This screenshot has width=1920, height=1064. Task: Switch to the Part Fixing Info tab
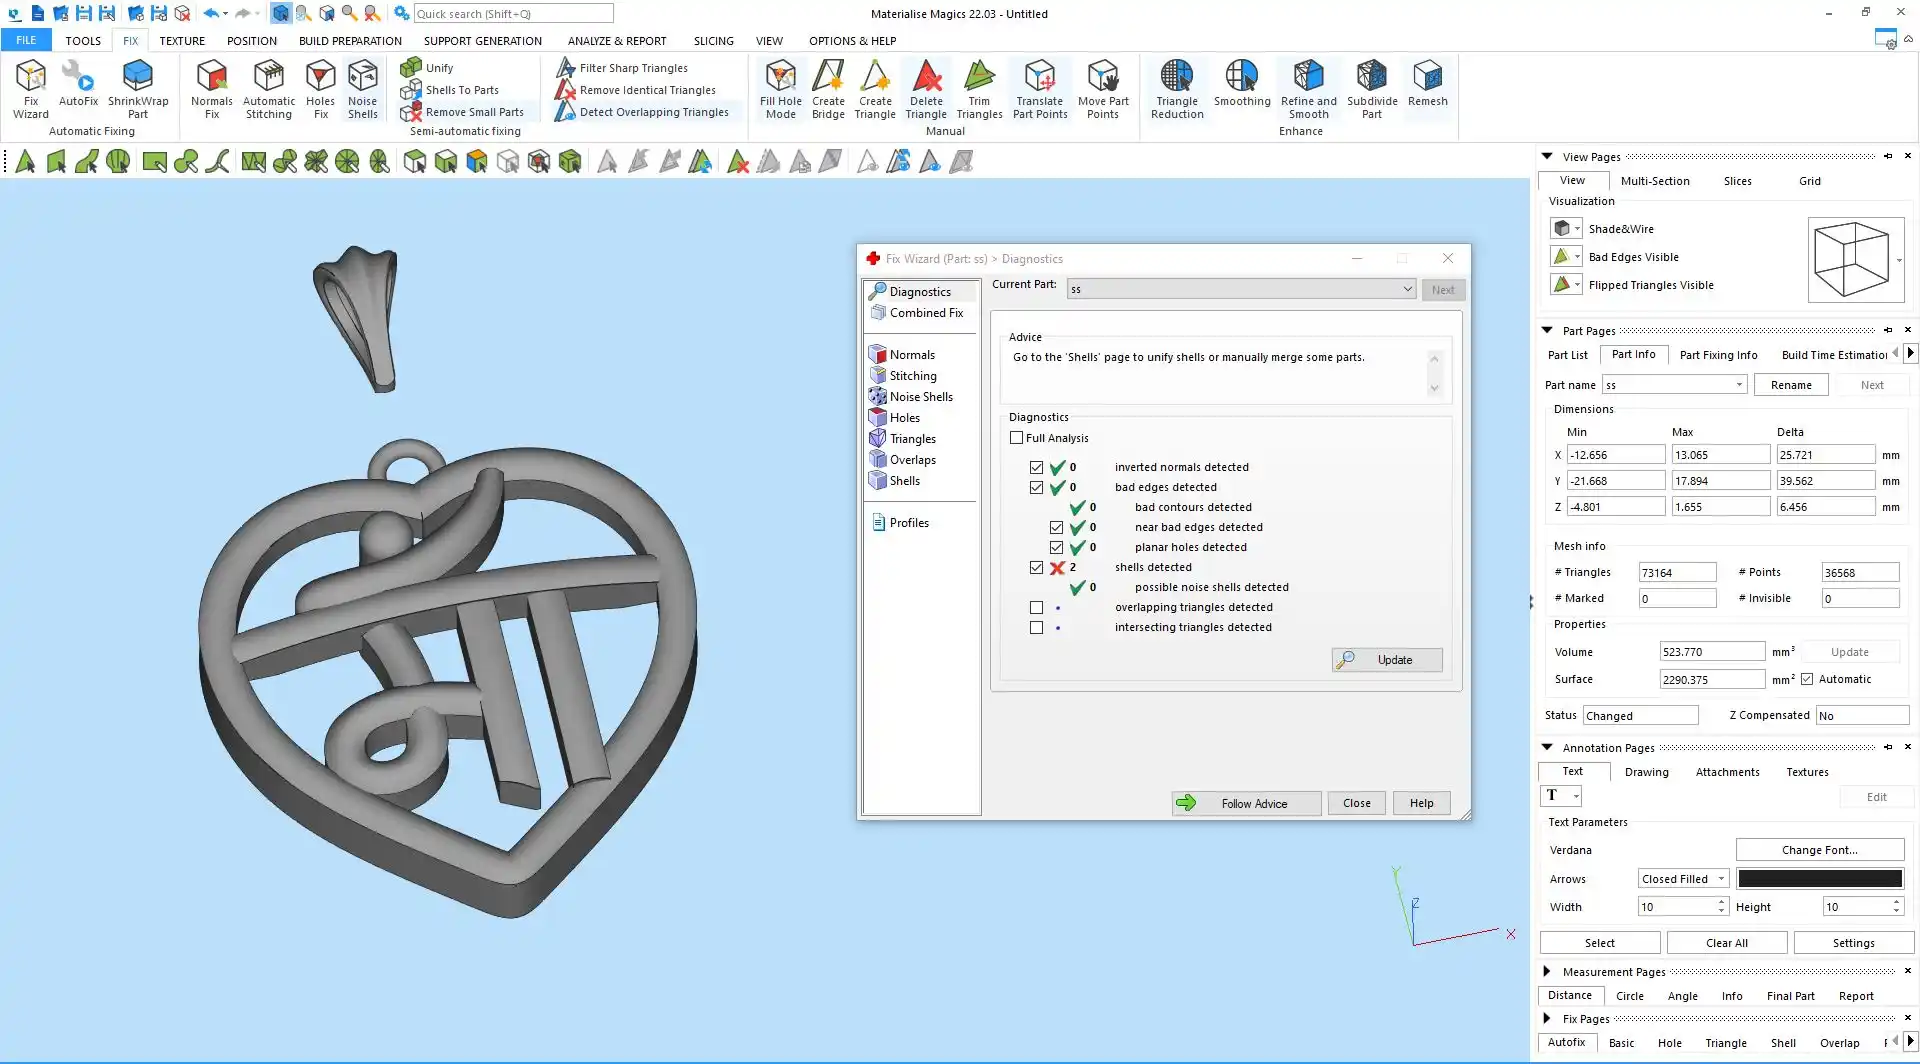(1718, 355)
